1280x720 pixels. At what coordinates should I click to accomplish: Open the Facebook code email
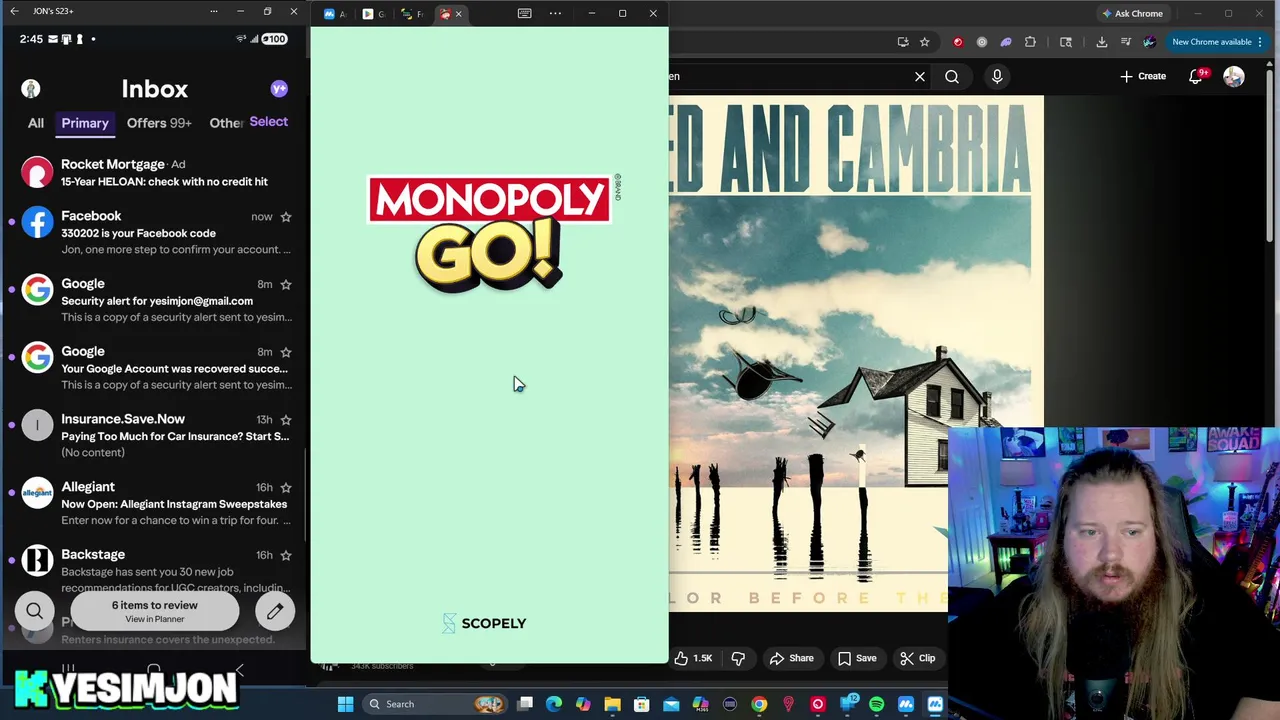tap(155, 232)
